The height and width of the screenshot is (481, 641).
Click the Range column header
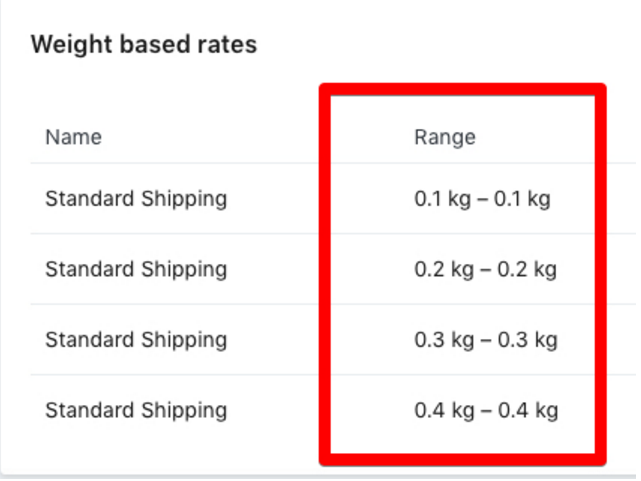tap(444, 137)
